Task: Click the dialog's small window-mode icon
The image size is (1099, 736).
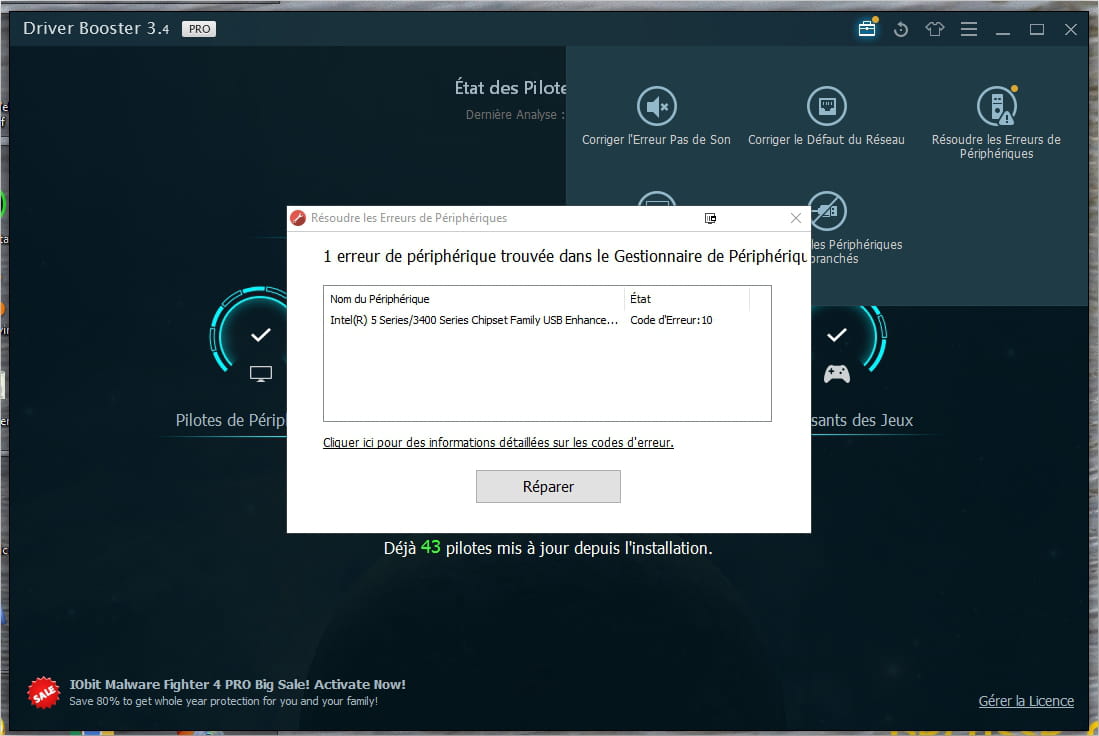Action: coord(710,218)
